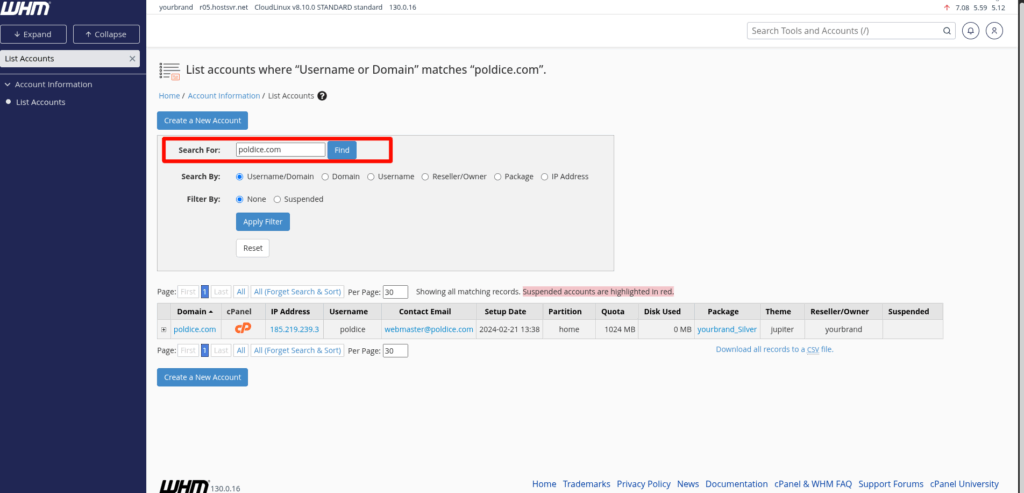Open the user account icon
Screen dimensions: 1024x493
994,31
